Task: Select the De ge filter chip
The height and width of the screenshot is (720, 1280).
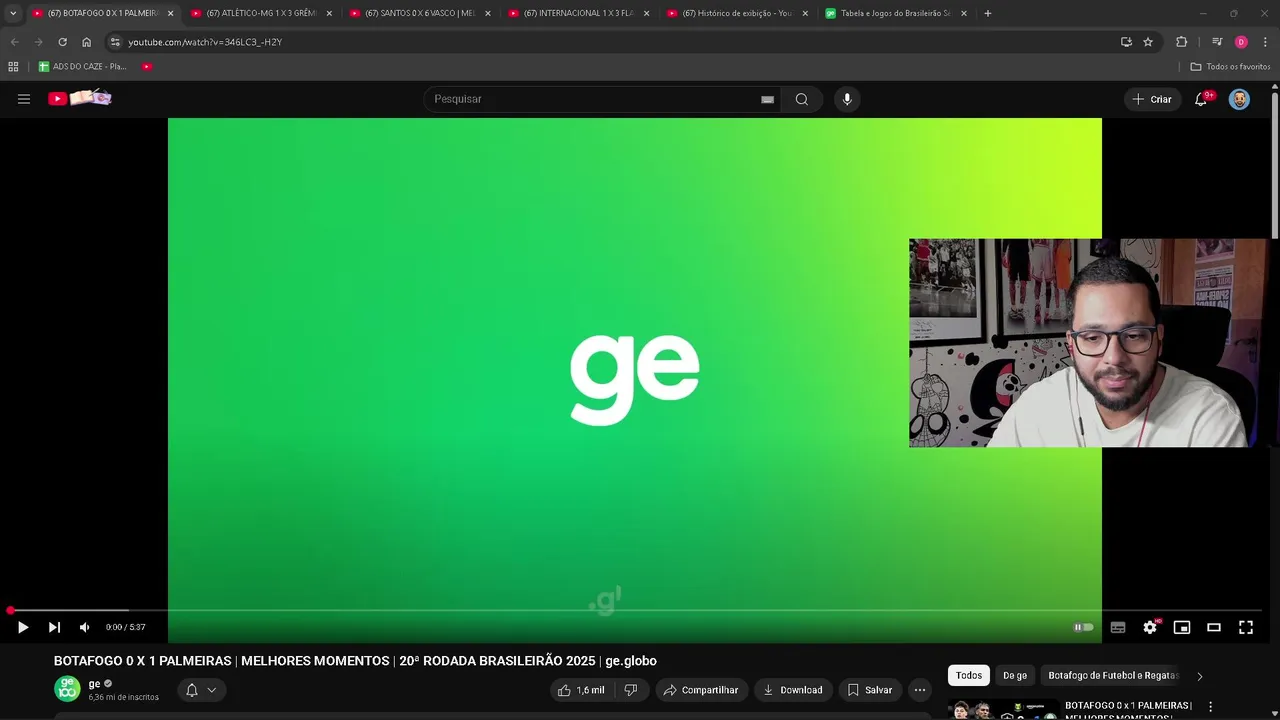Action: (1015, 675)
